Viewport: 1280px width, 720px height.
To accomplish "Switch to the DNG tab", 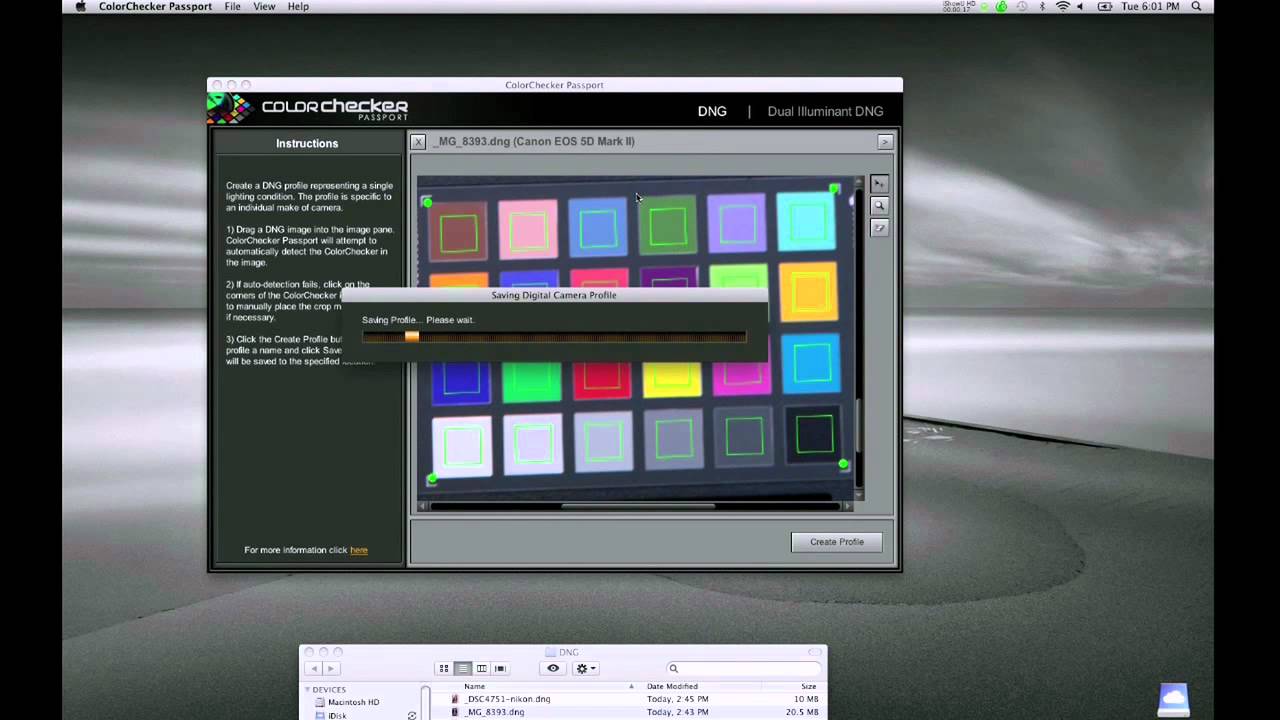I will click(x=712, y=111).
